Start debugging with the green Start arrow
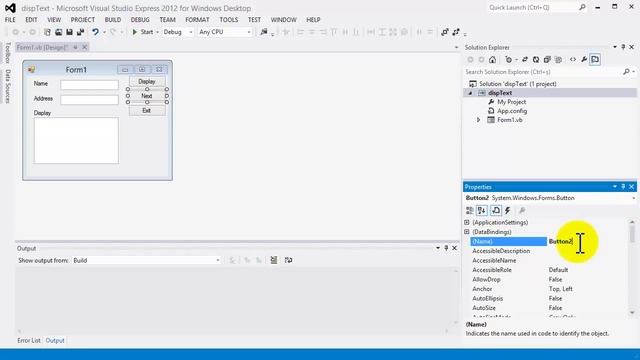This screenshot has height=360, width=640. 135,32
